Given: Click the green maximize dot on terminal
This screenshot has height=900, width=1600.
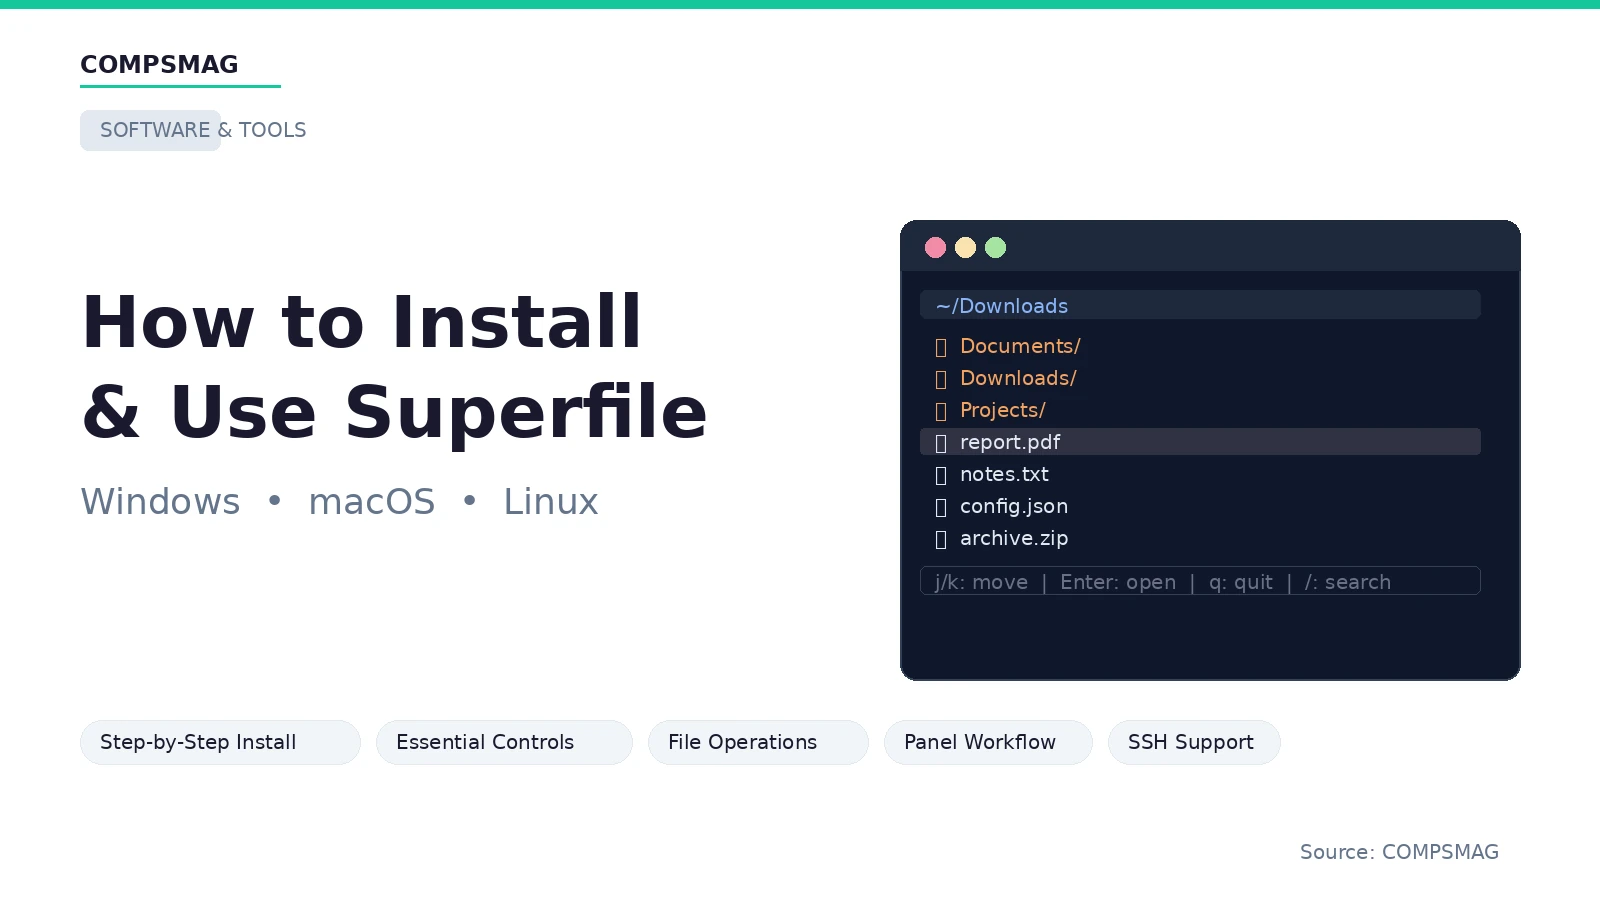Looking at the screenshot, I should [995, 247].
